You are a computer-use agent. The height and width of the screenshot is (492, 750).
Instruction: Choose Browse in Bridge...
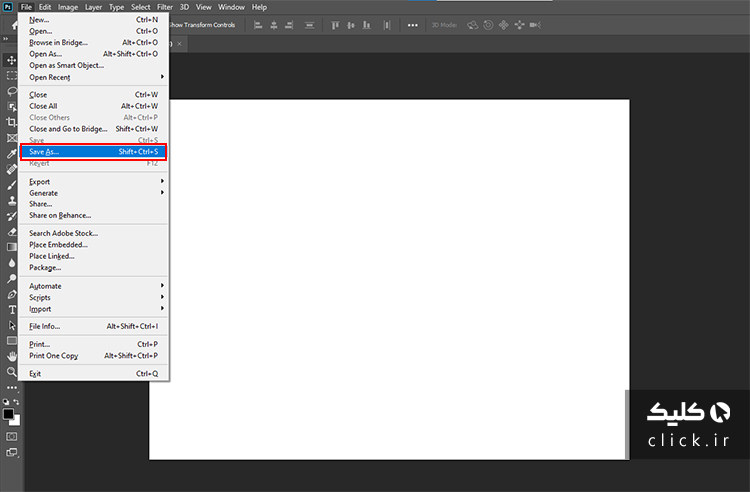point(93,43)
